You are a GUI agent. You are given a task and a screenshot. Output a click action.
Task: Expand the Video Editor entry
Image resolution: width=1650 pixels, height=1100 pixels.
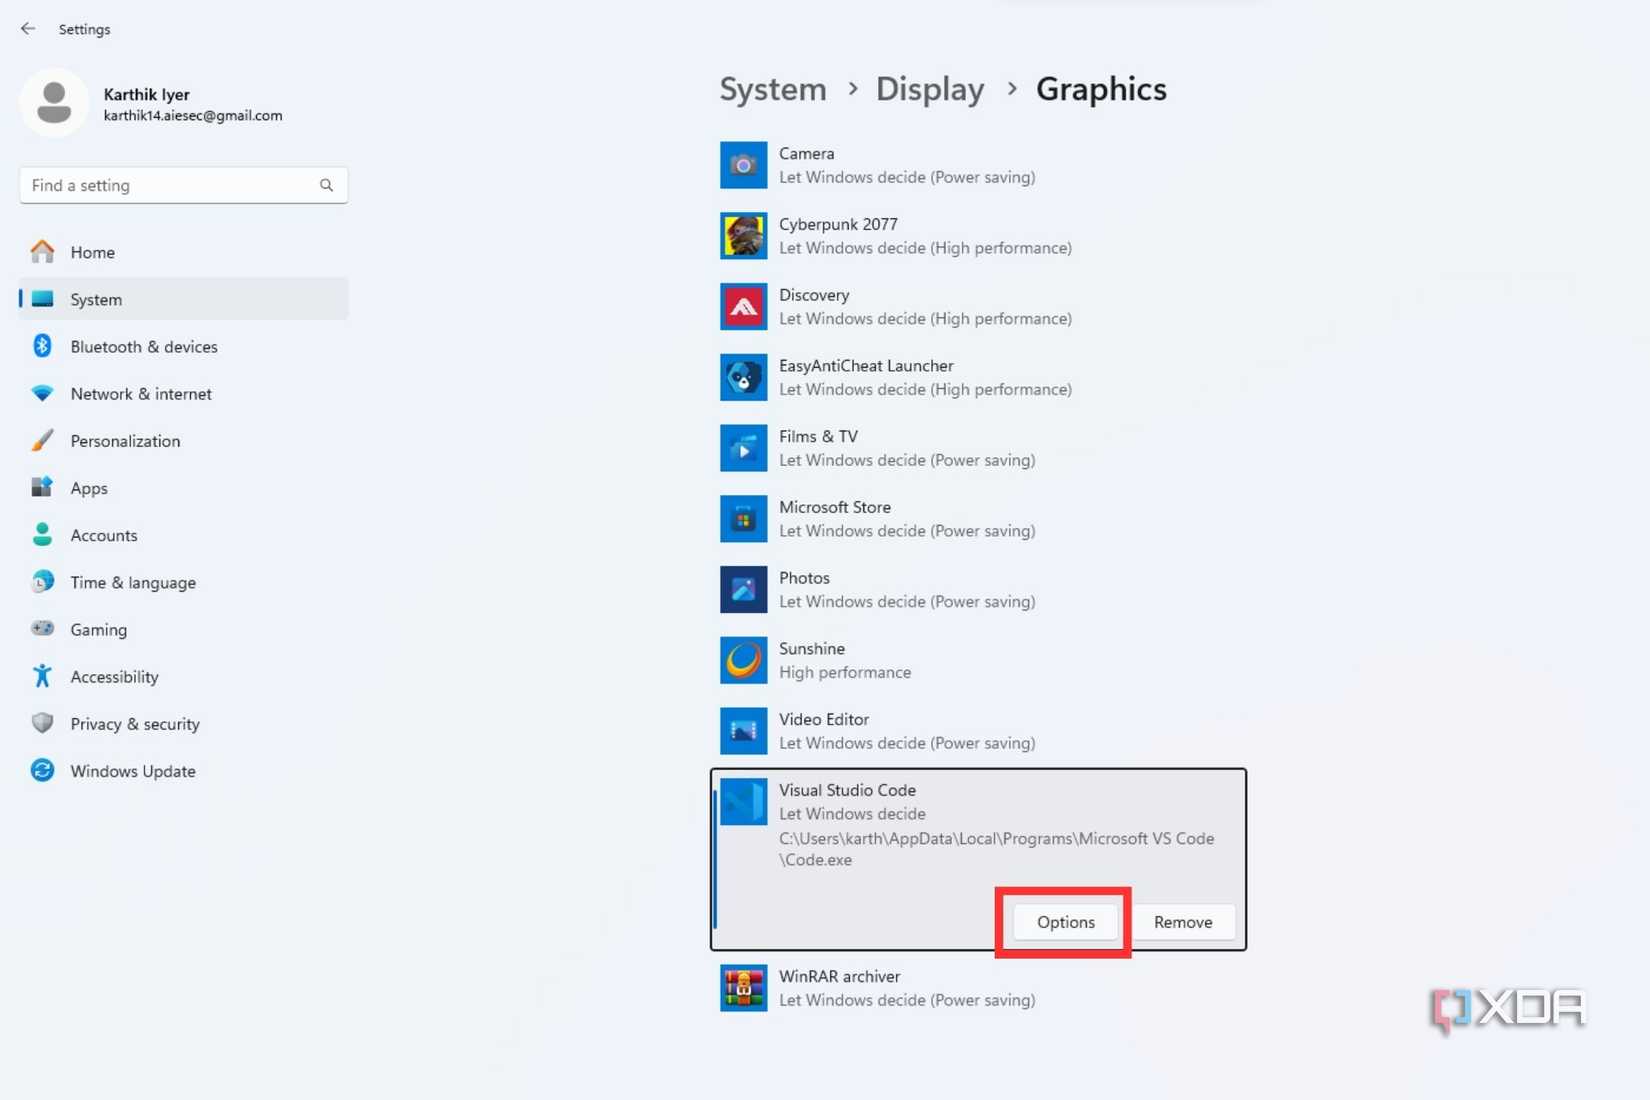[978, 731]
